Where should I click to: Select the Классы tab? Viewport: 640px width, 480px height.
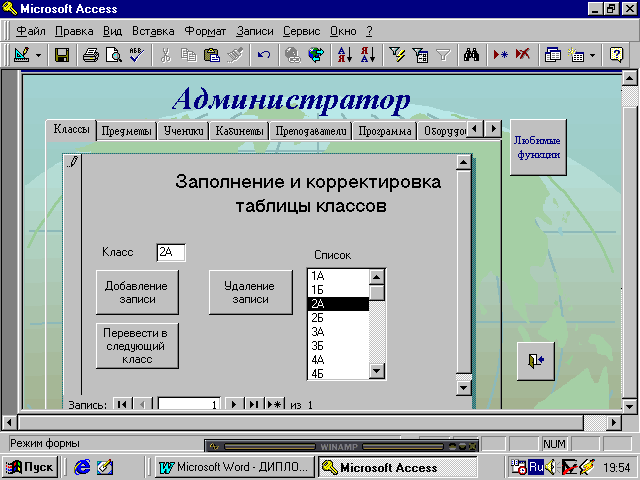pos(71,130)
